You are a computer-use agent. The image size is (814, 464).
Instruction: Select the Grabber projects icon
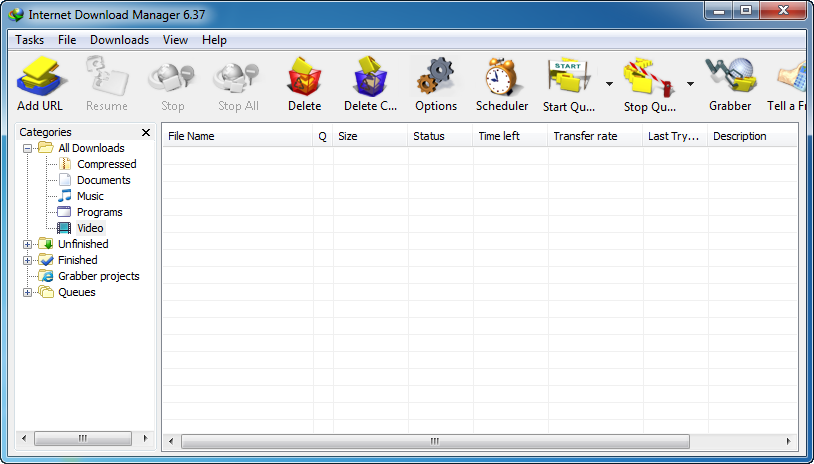tap(46, 276)
